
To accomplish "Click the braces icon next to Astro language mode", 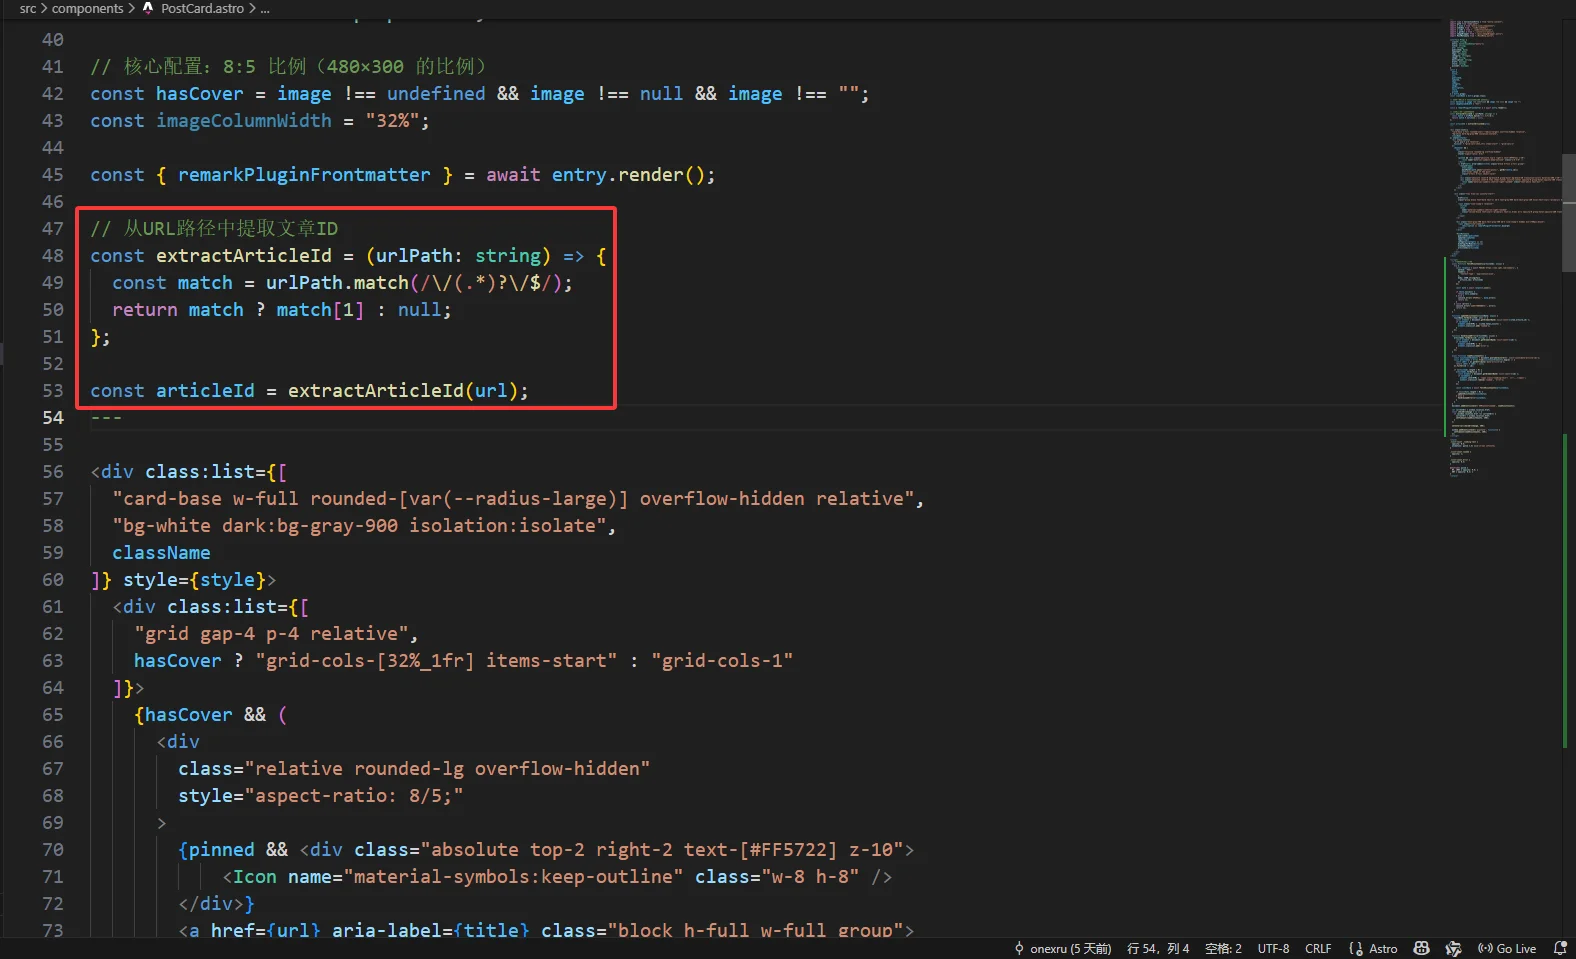I will [1355, 948].
